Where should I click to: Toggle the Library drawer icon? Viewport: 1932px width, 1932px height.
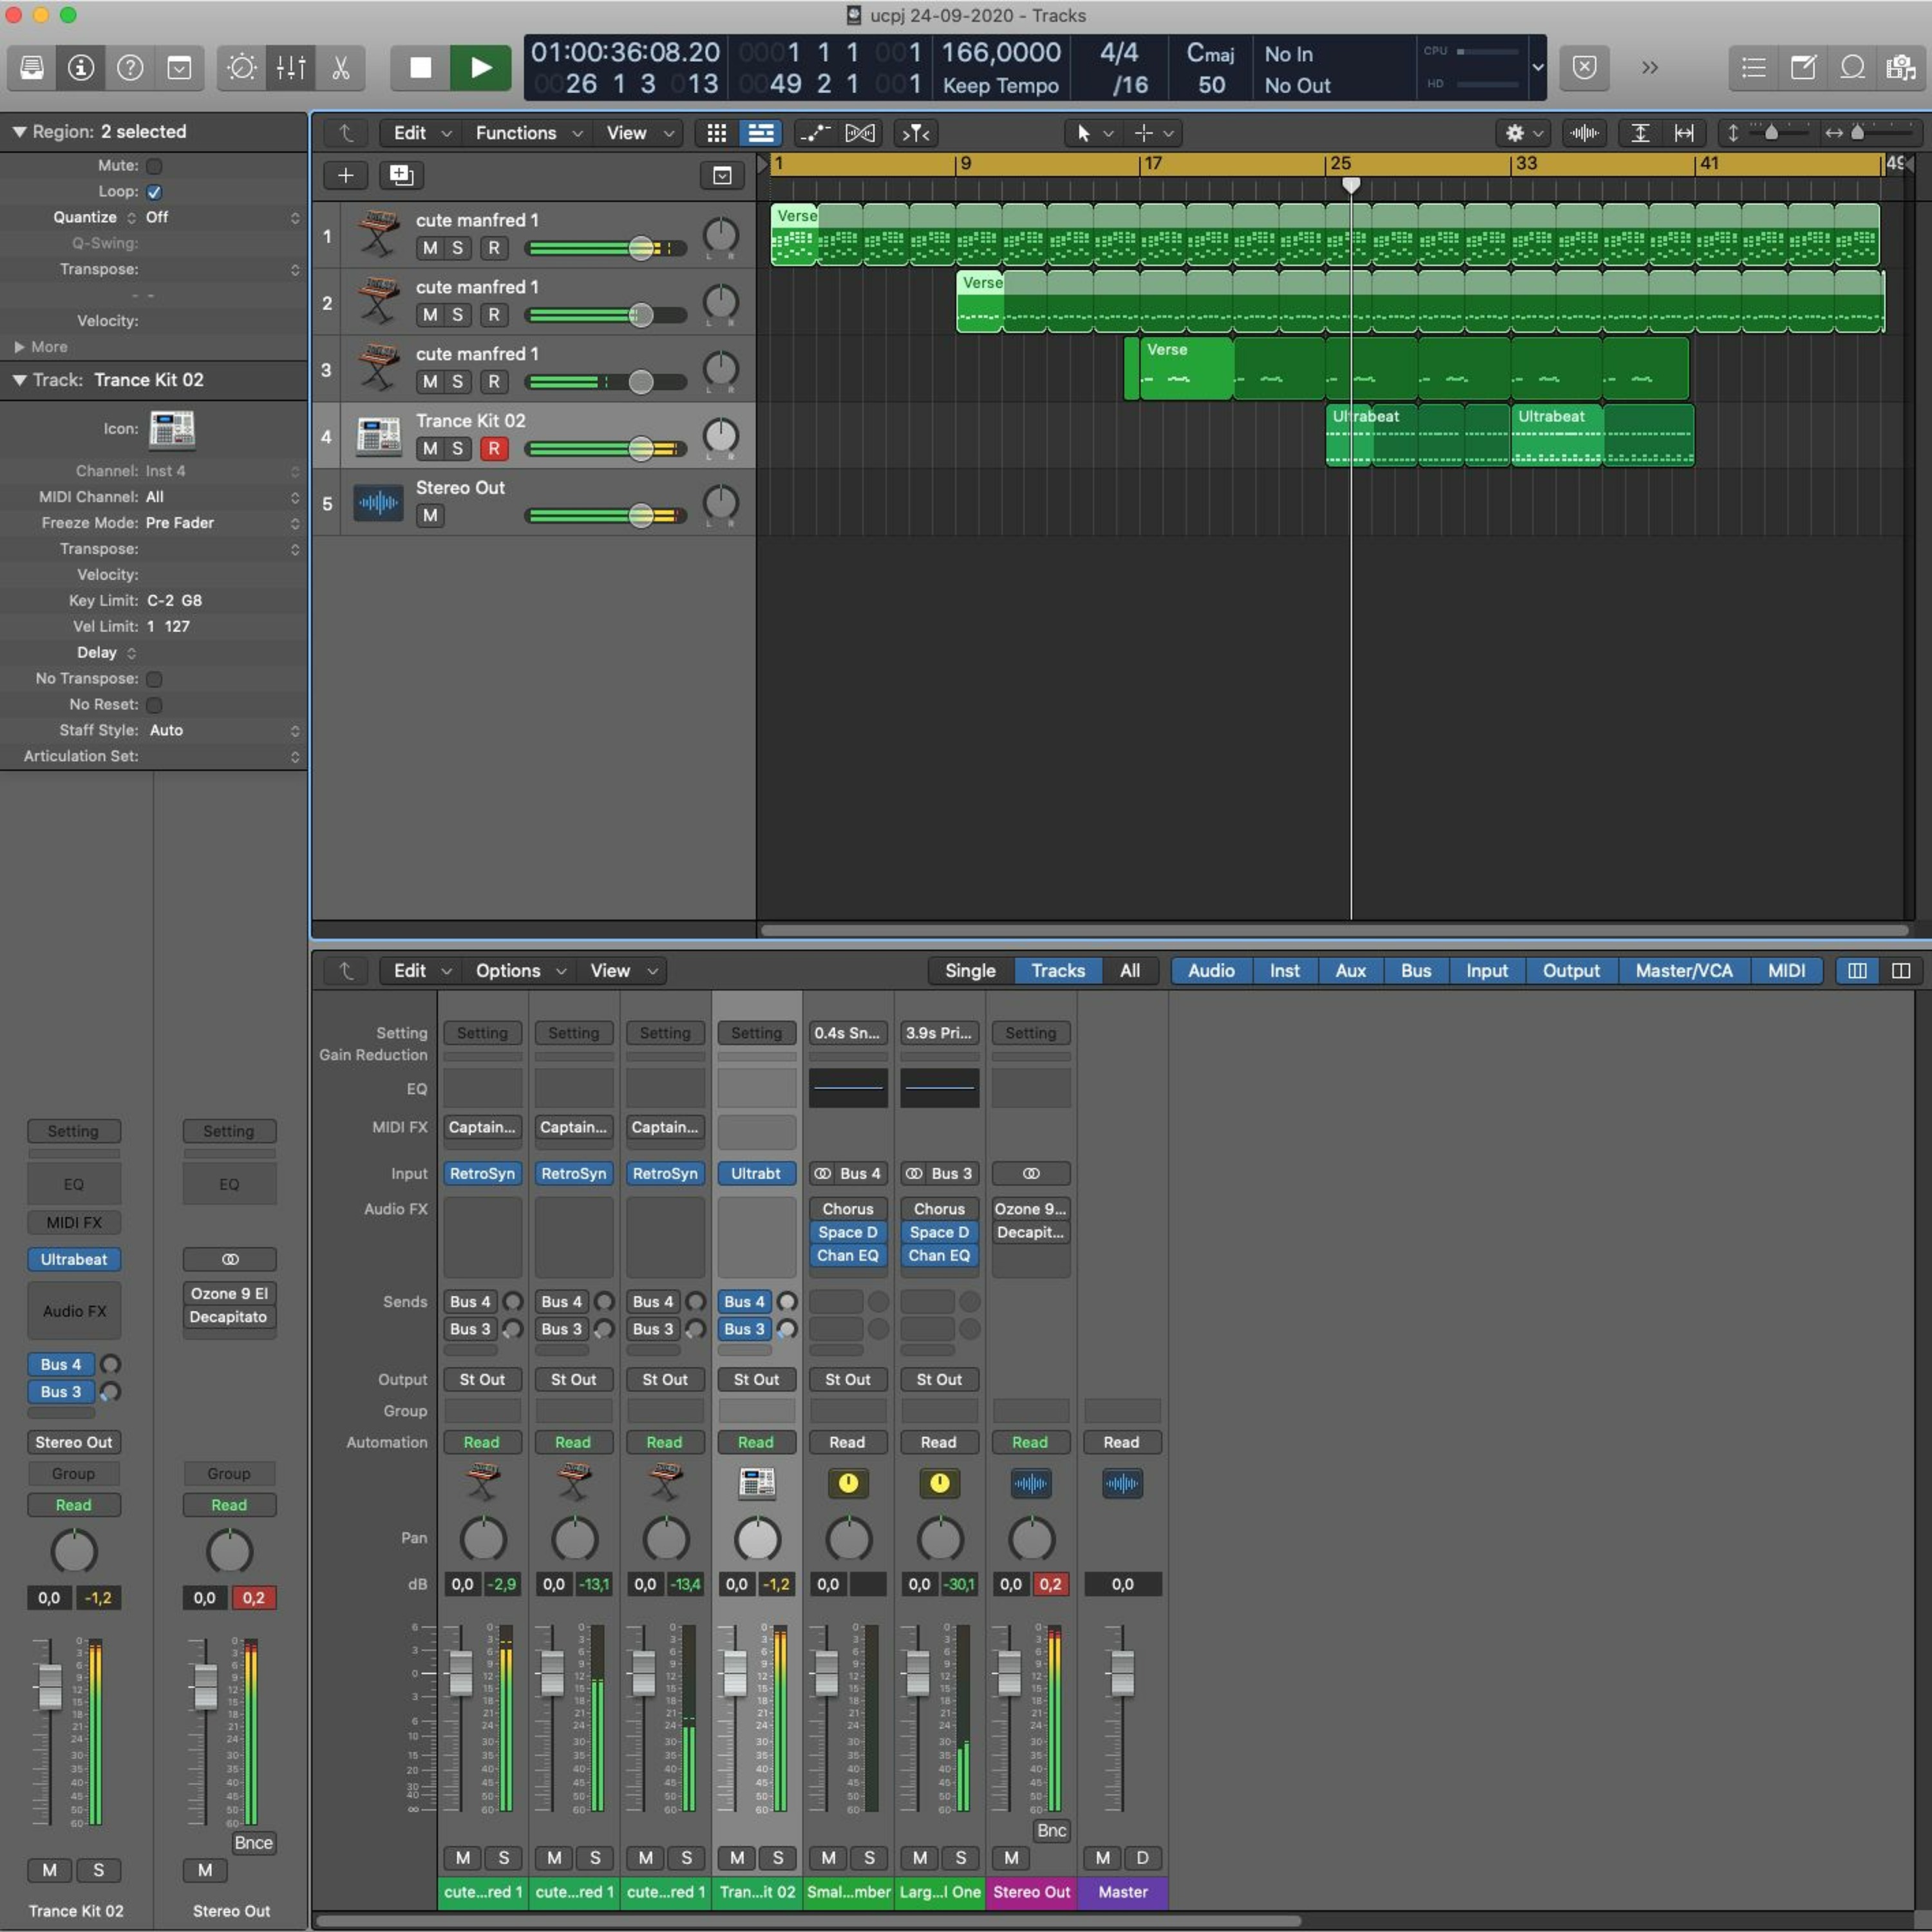(x=32, y=68)
